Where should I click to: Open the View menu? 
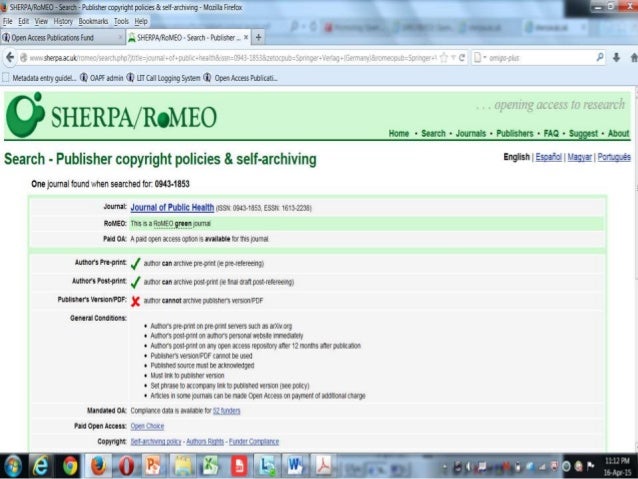pos(41,22)
